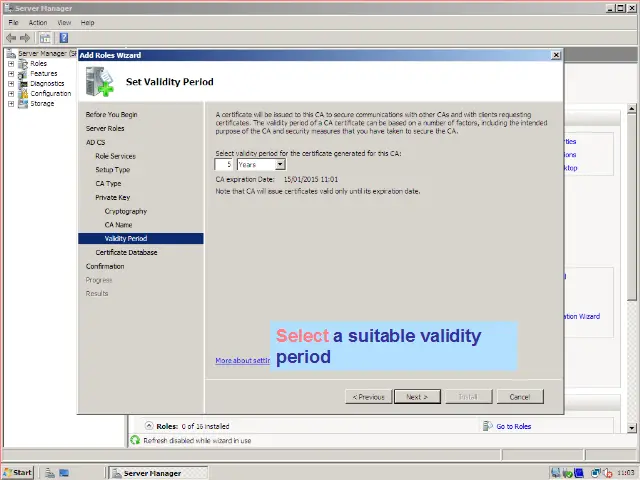
Task: Go to the Before You Begin step
Action: [x=111, y=115]
